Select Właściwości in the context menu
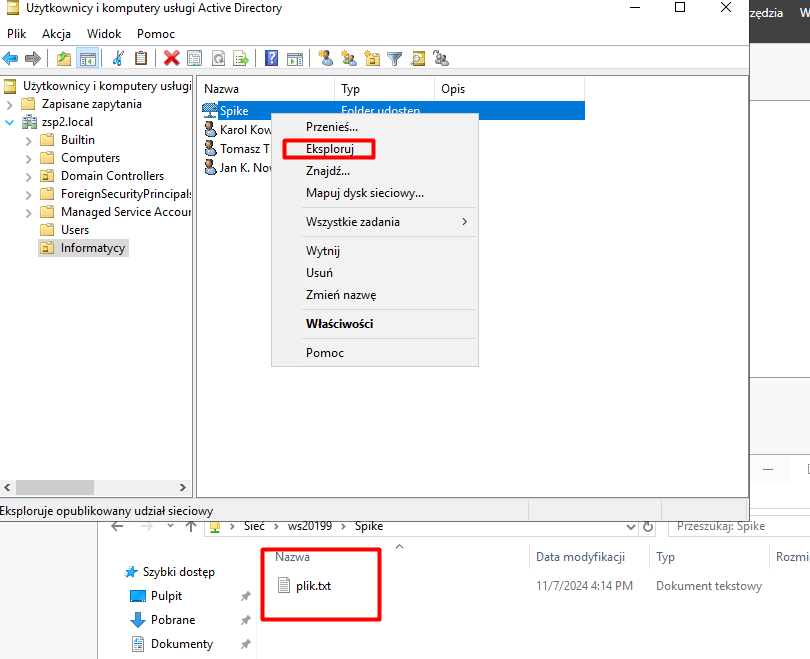 pos(339,324)
